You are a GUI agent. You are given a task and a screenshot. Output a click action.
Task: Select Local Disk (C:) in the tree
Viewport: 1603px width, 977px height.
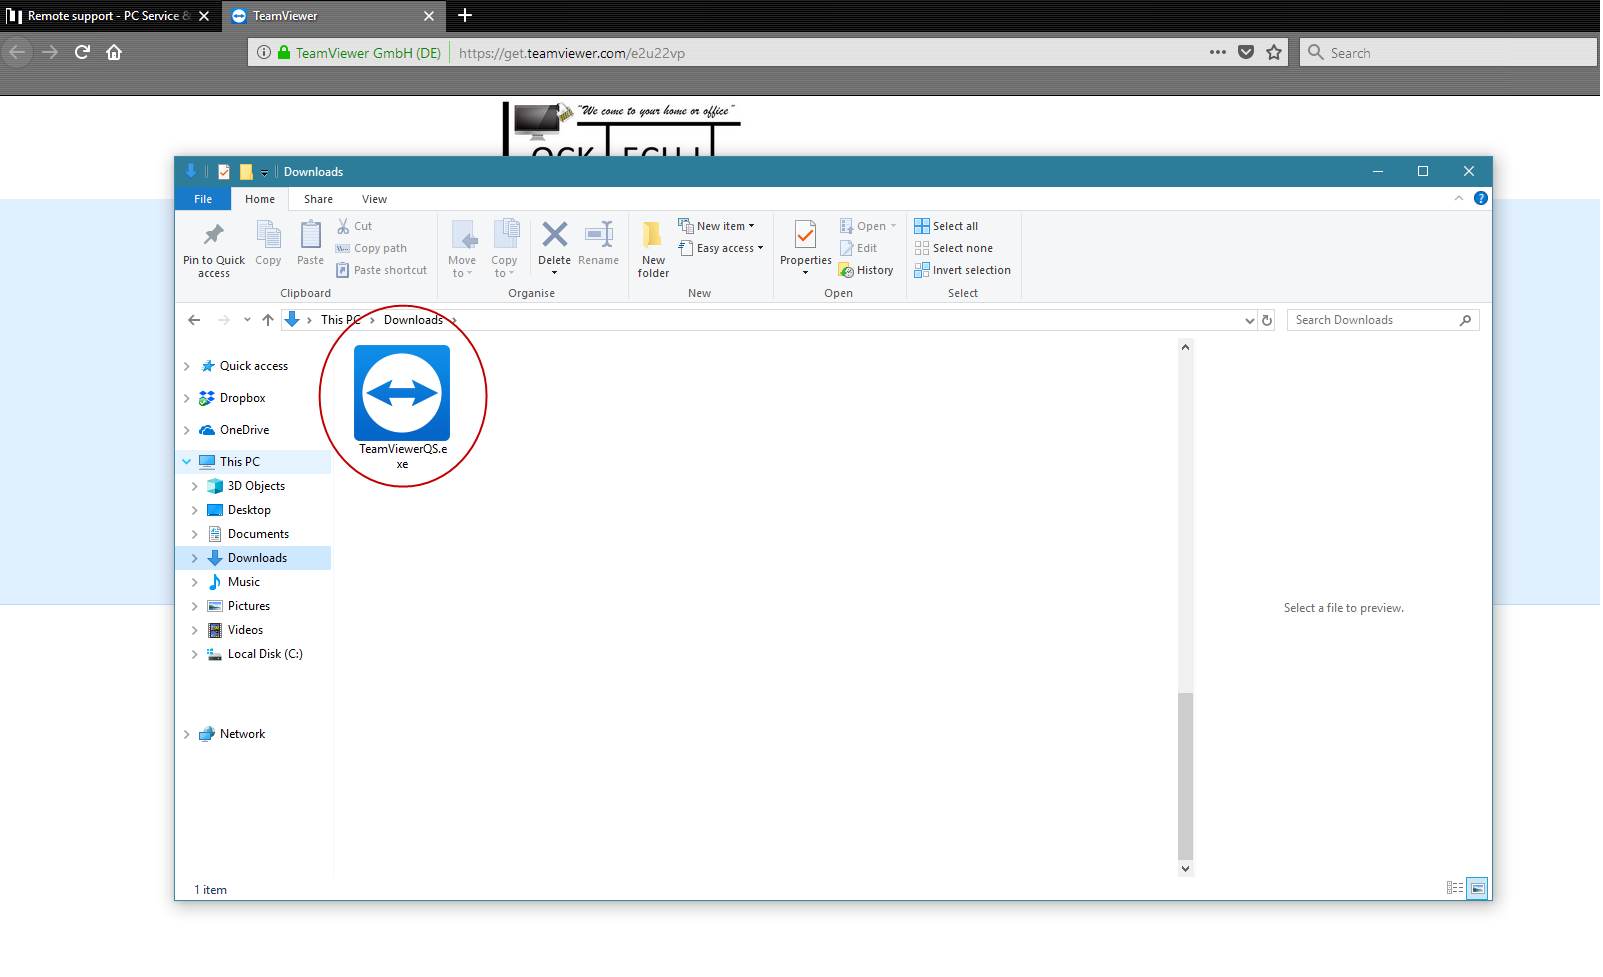(x=265, y=654)
